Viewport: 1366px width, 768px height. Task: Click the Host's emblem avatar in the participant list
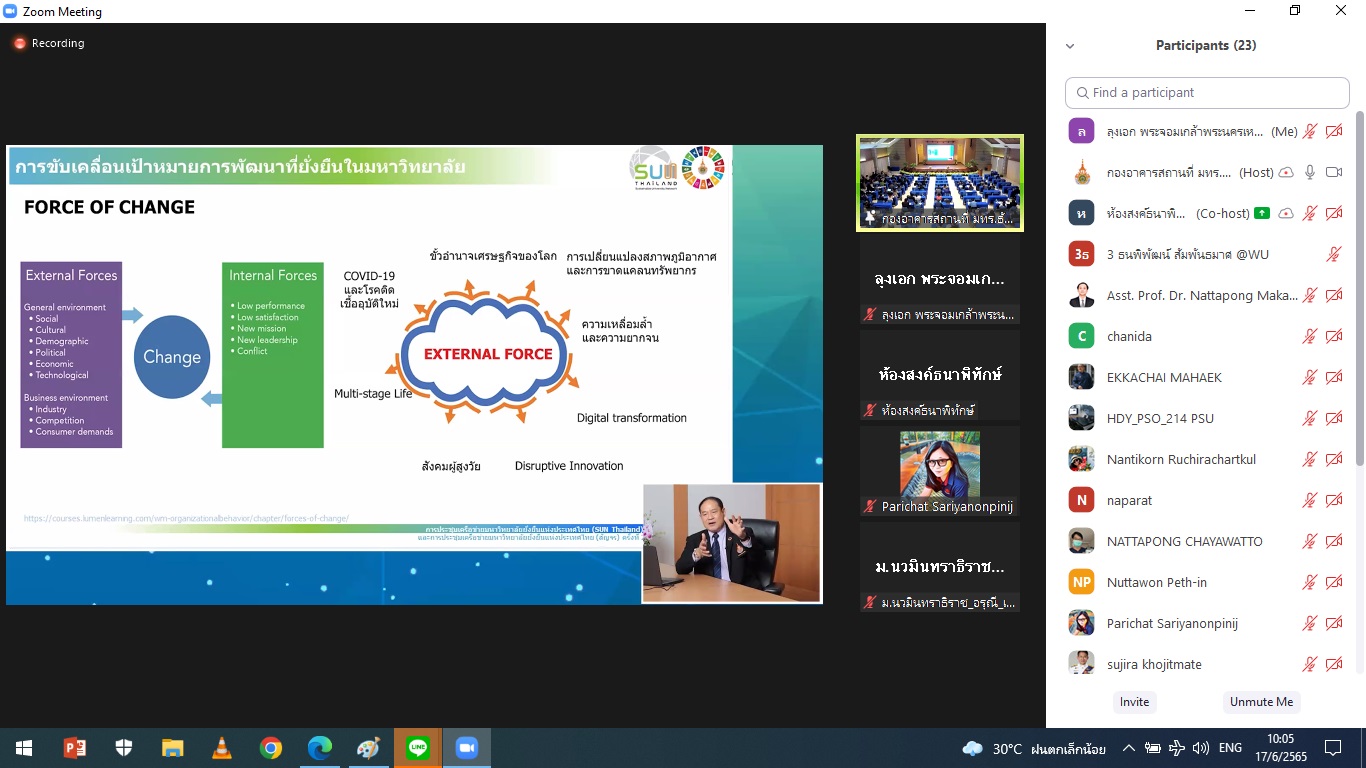coord(1081,172)
